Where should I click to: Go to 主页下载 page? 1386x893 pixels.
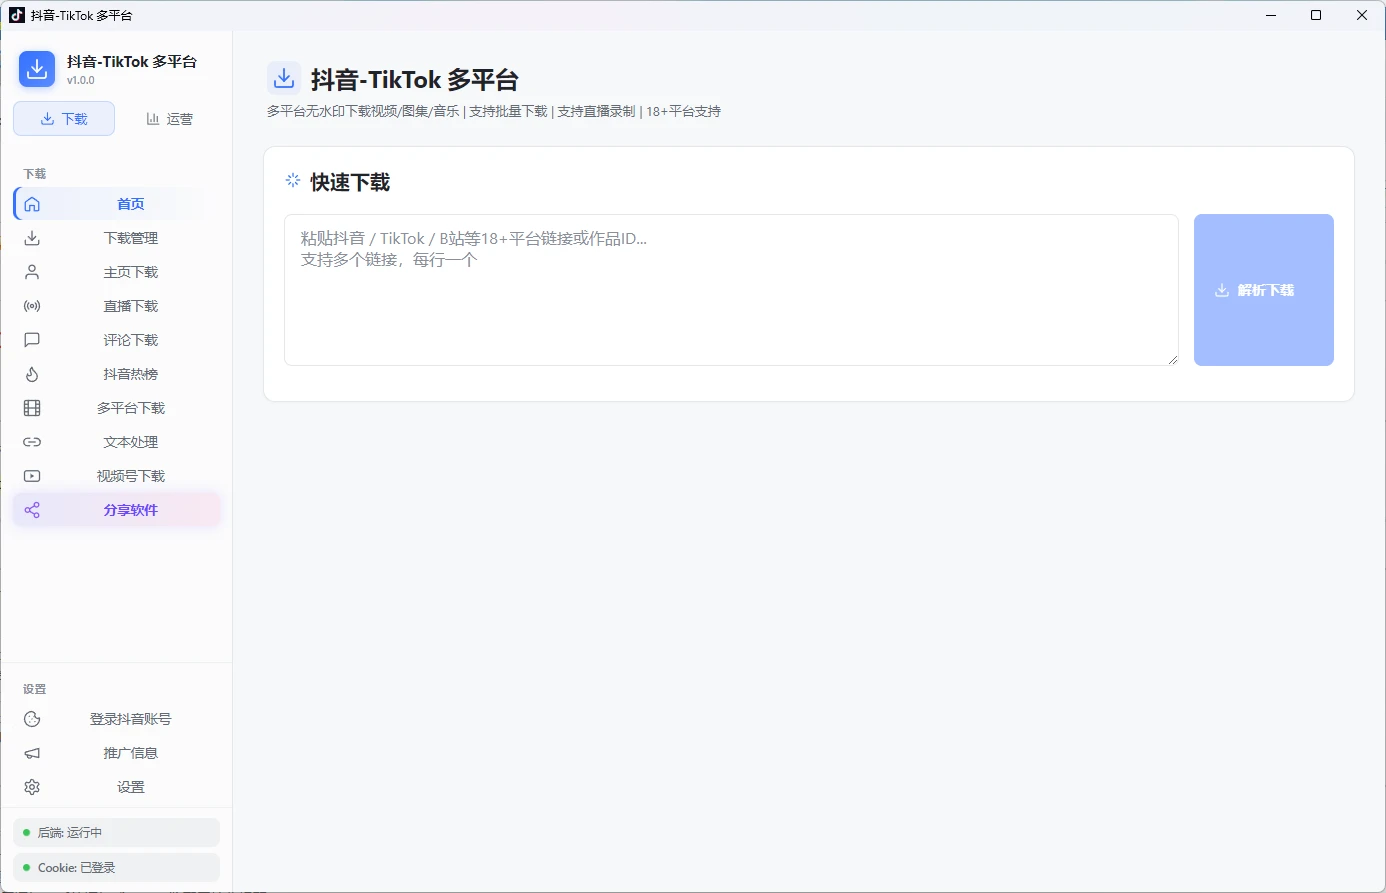(116, 272)
